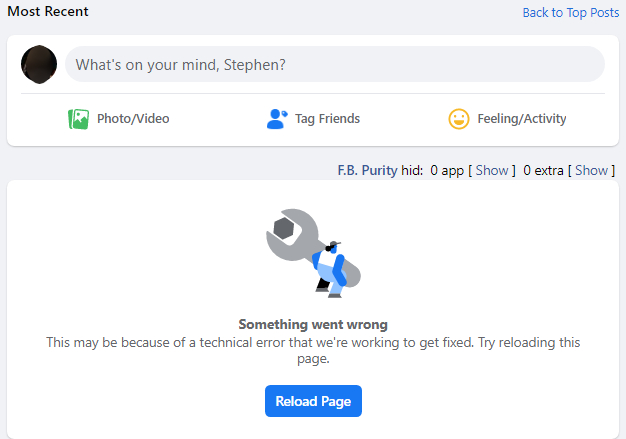
Task: Click the Most Recent heading
Action: pyautogui.click(x=48, y=11)
